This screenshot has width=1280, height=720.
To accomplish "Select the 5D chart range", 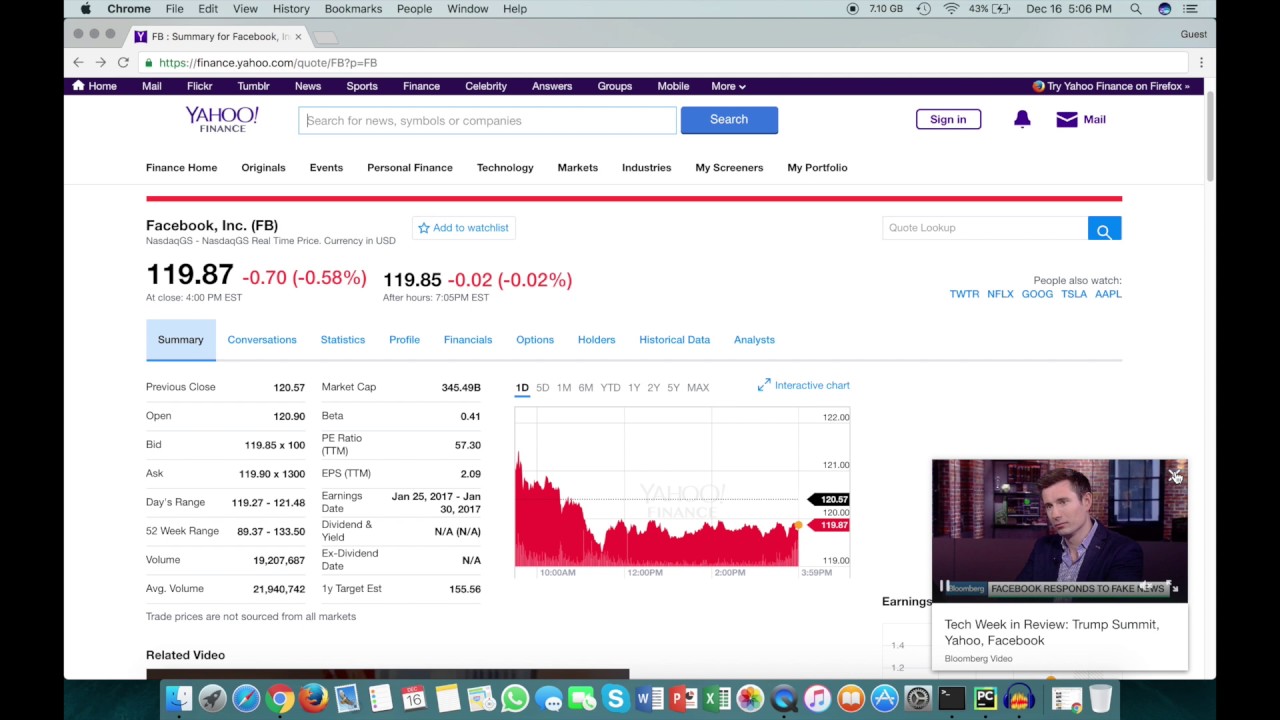I will [542, 388].
